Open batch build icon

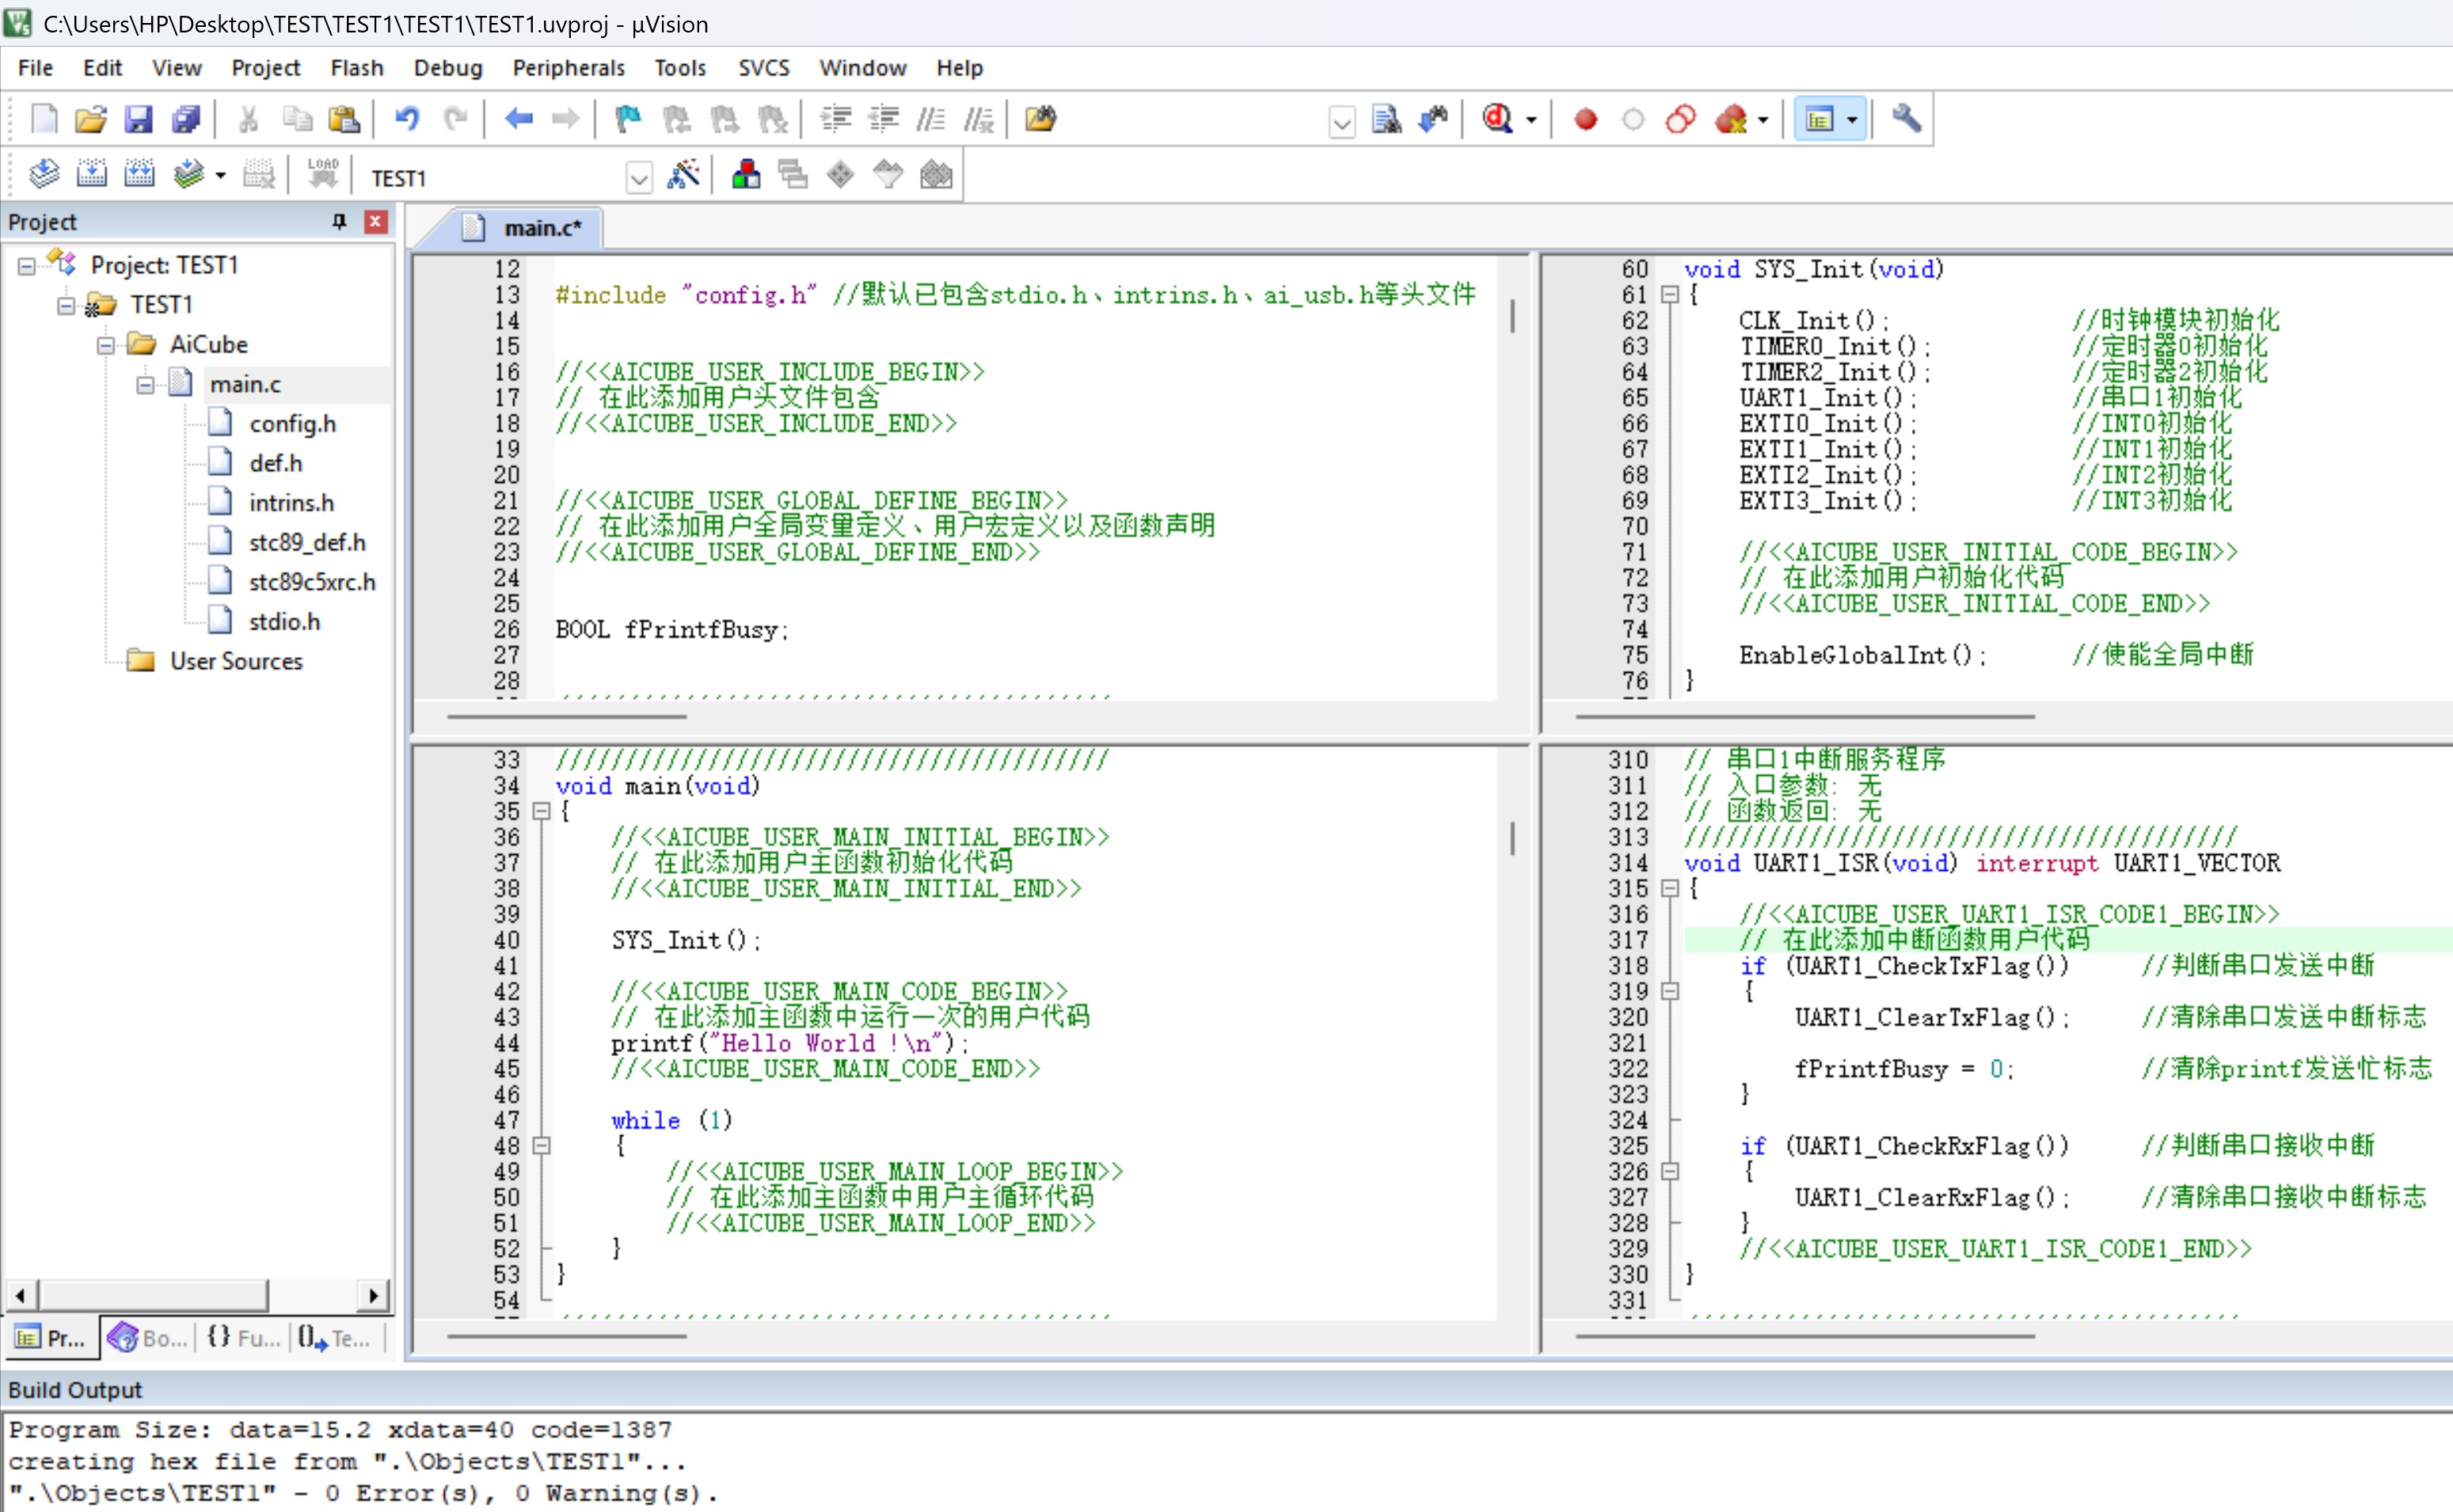[x=188, y=175]
